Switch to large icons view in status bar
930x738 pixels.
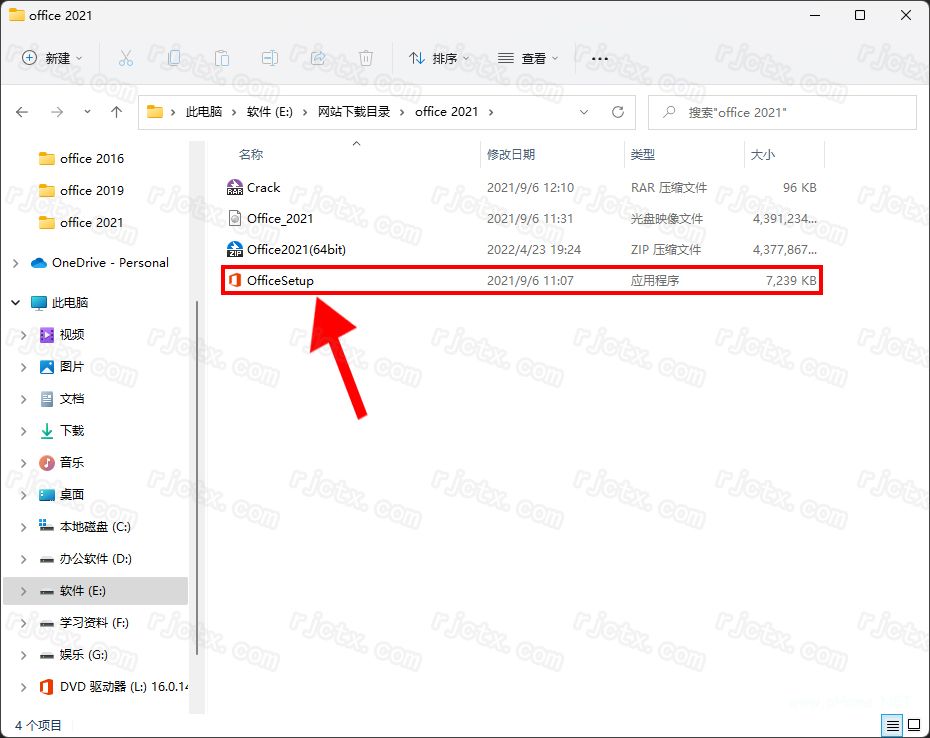coord(912,725)
